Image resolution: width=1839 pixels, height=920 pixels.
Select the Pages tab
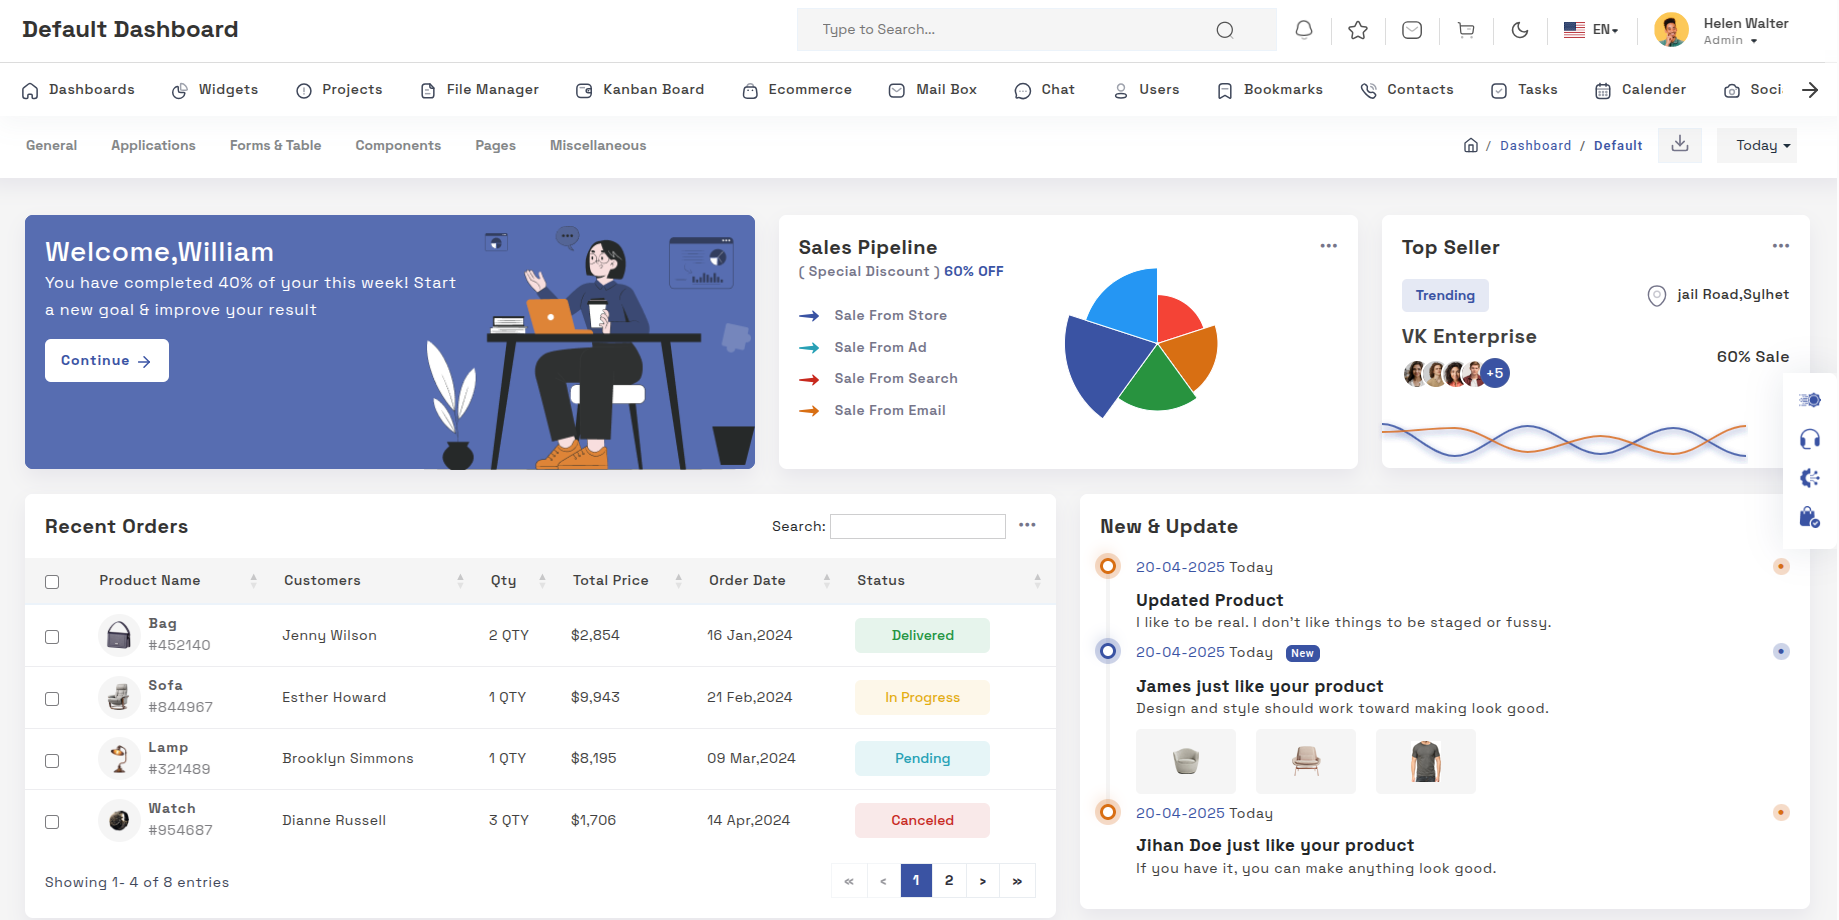[x=496, y=146]
